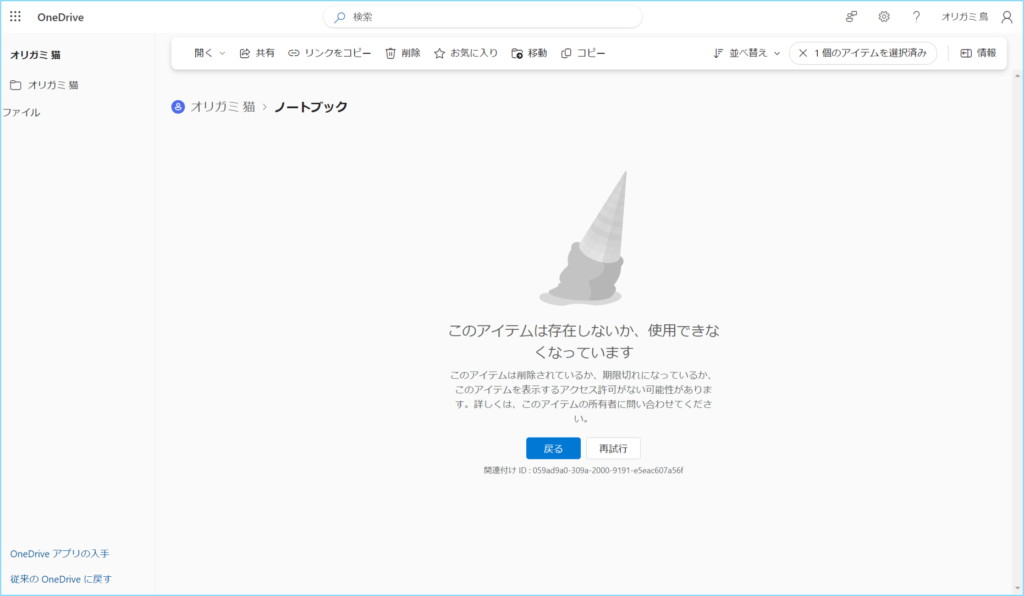Click the 検索 search box
1024x596 pixels.
tap(482, 17)
